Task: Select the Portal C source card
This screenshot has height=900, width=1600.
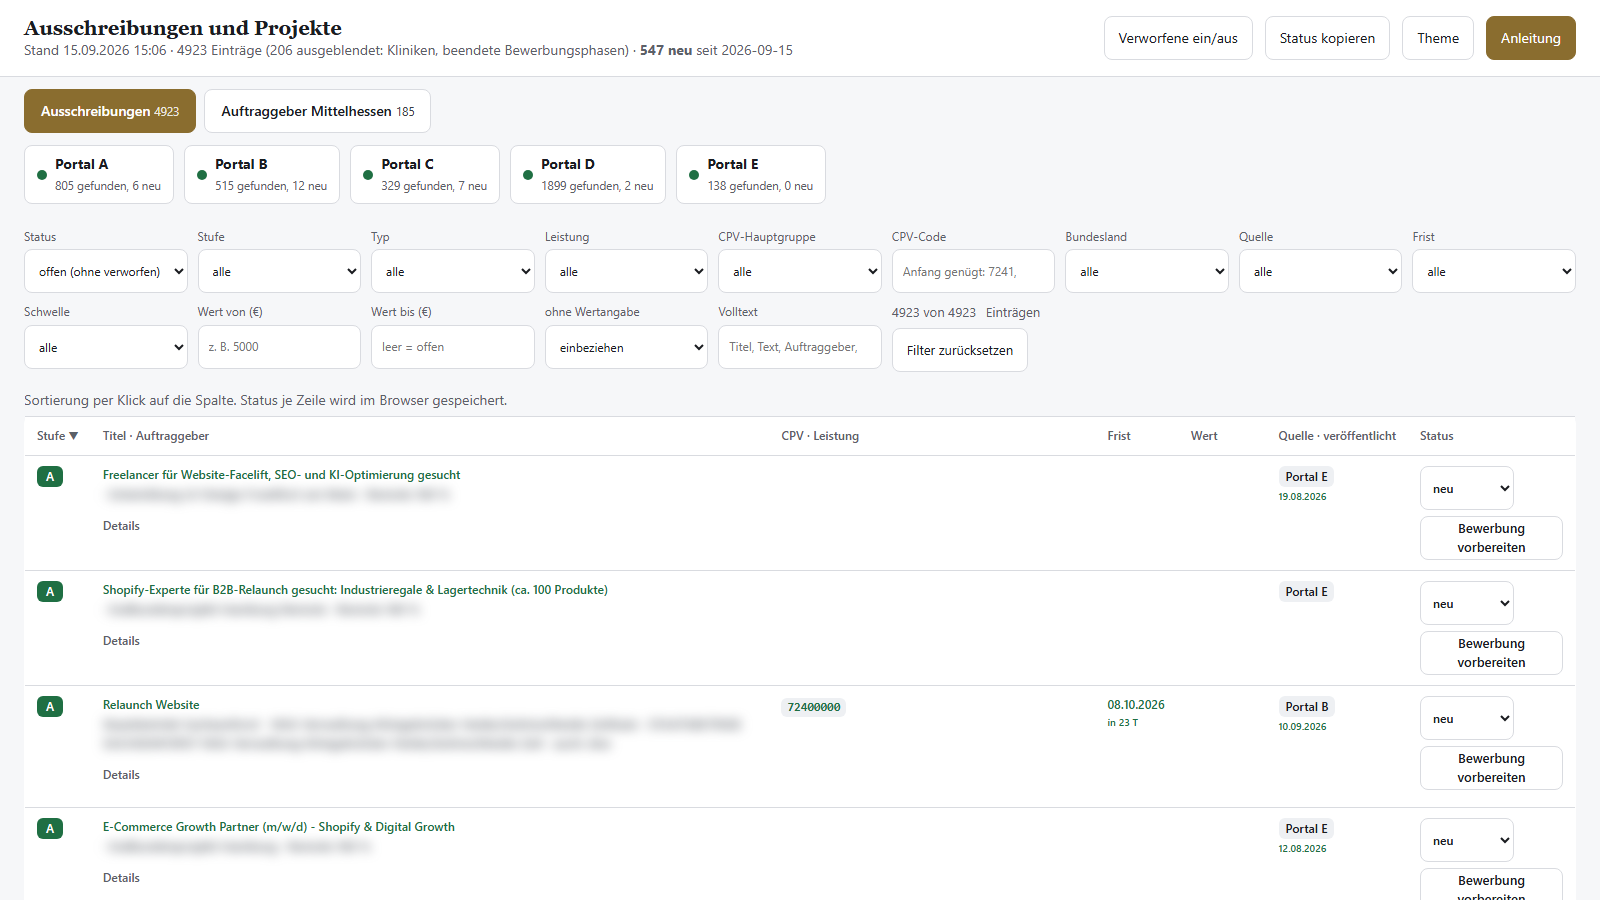Action: 425,175
